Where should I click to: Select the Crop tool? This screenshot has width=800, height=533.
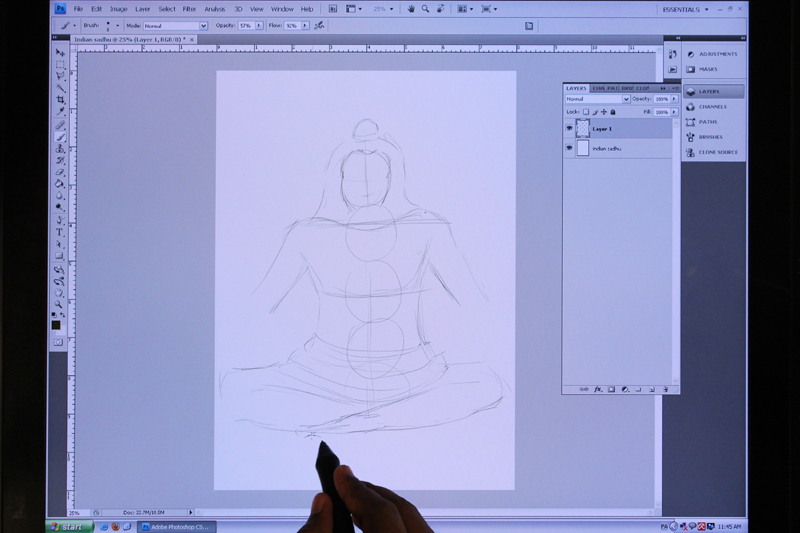60,100
